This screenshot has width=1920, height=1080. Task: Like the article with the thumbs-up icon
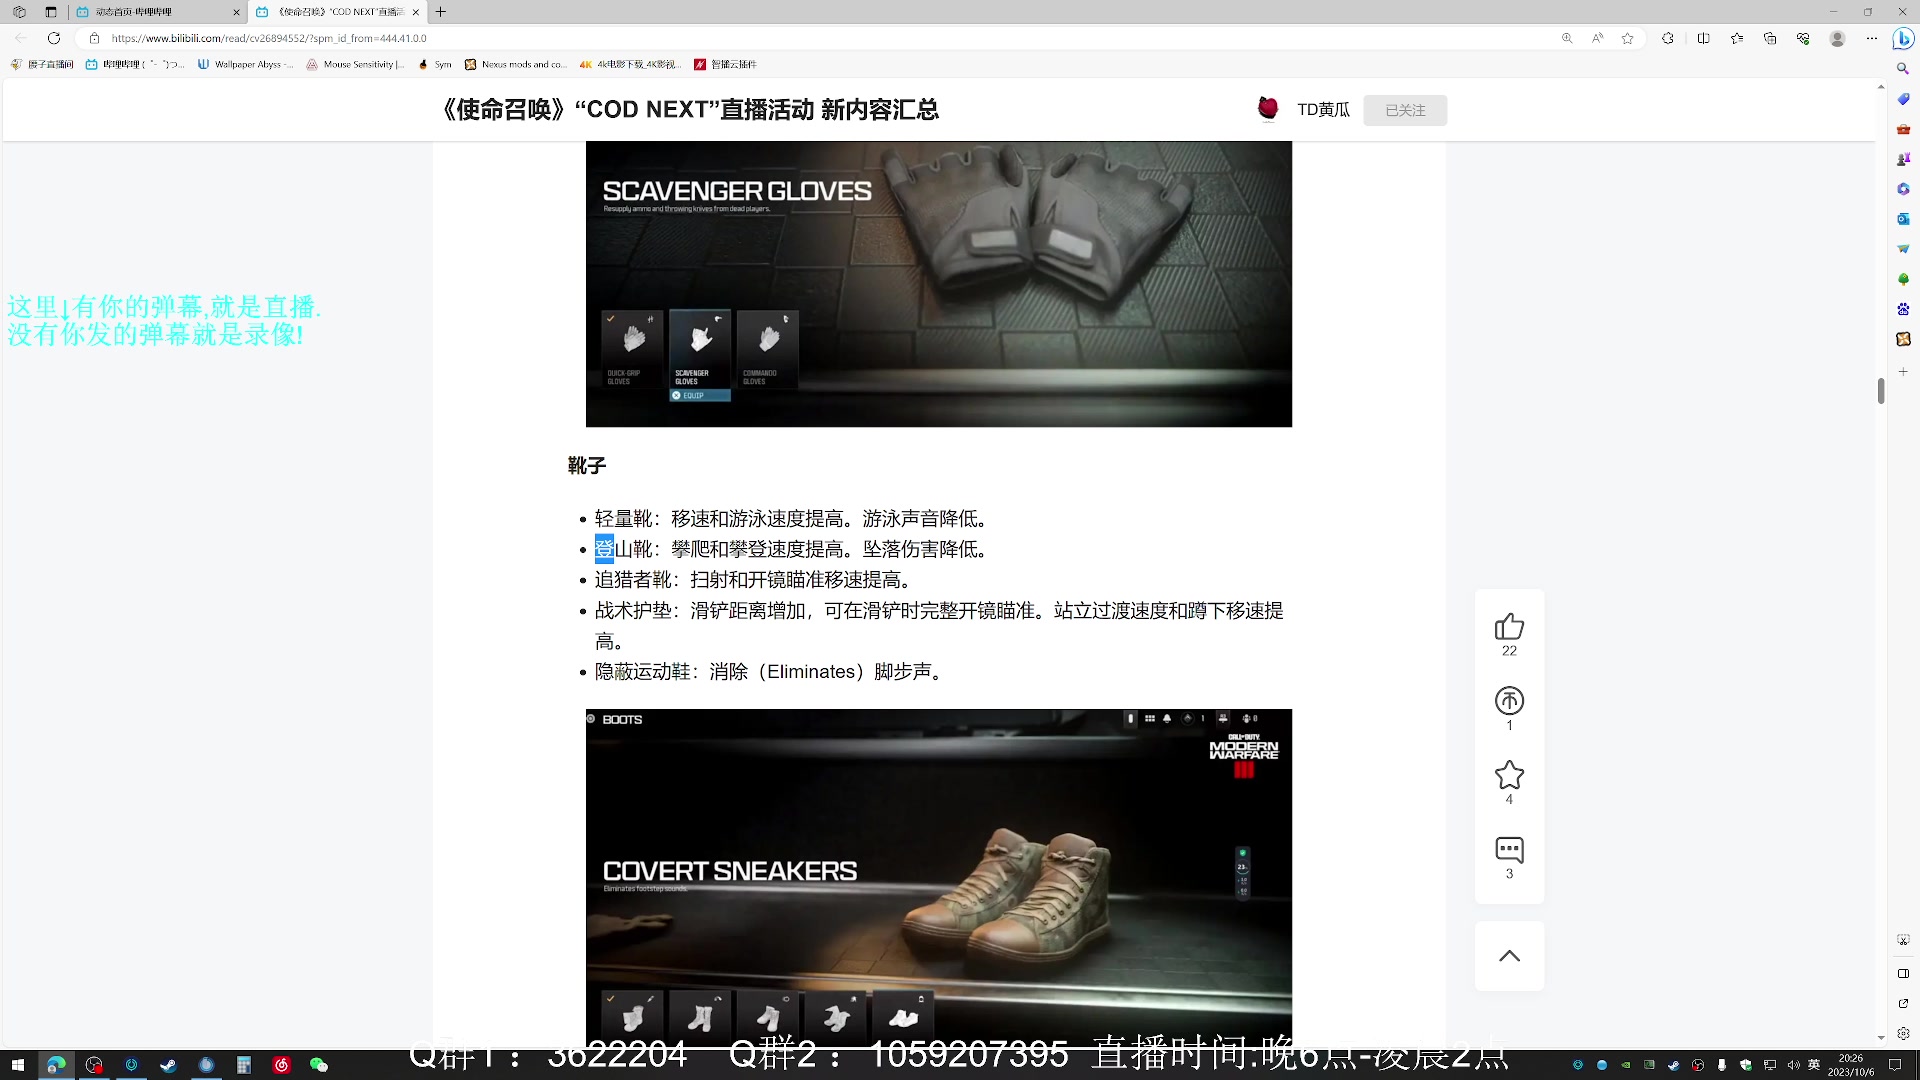pos(1509,627)
